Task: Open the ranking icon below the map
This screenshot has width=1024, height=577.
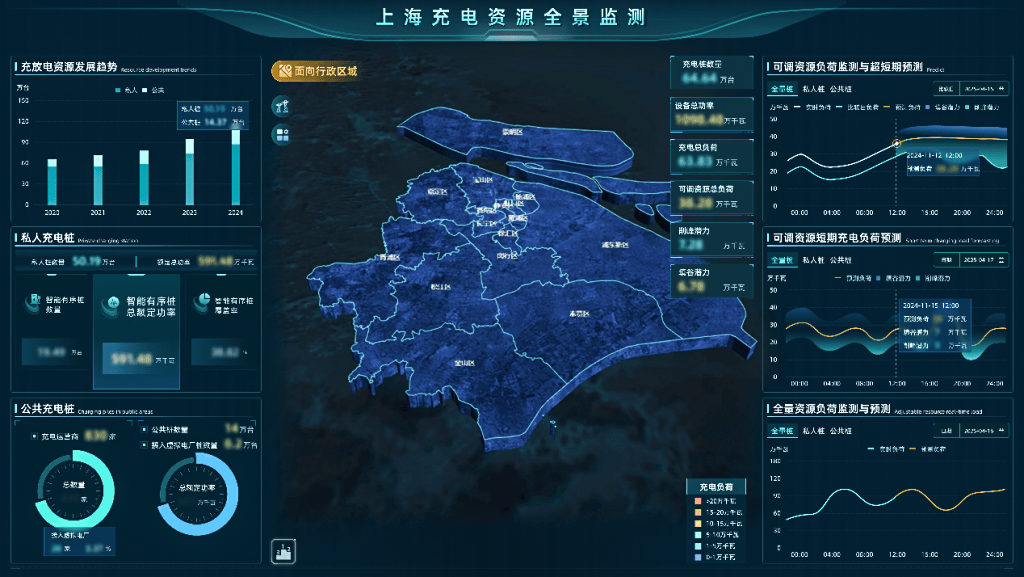Action: (x=282, y=550)
